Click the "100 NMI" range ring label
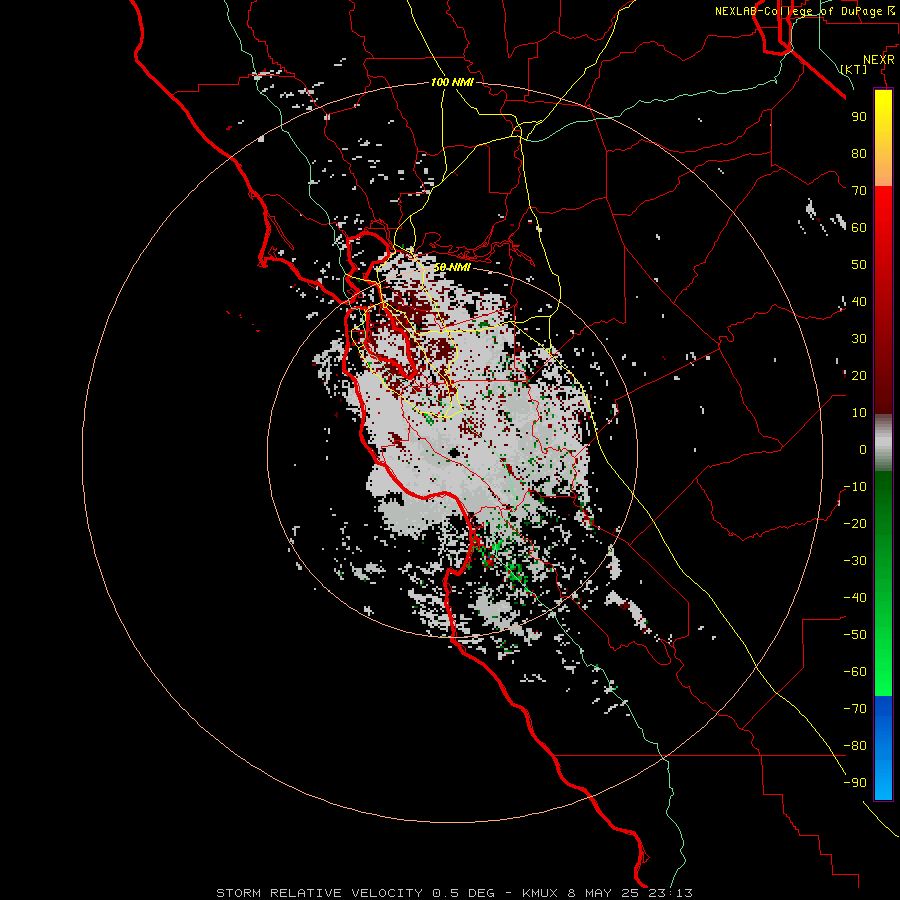 (452, 82)
